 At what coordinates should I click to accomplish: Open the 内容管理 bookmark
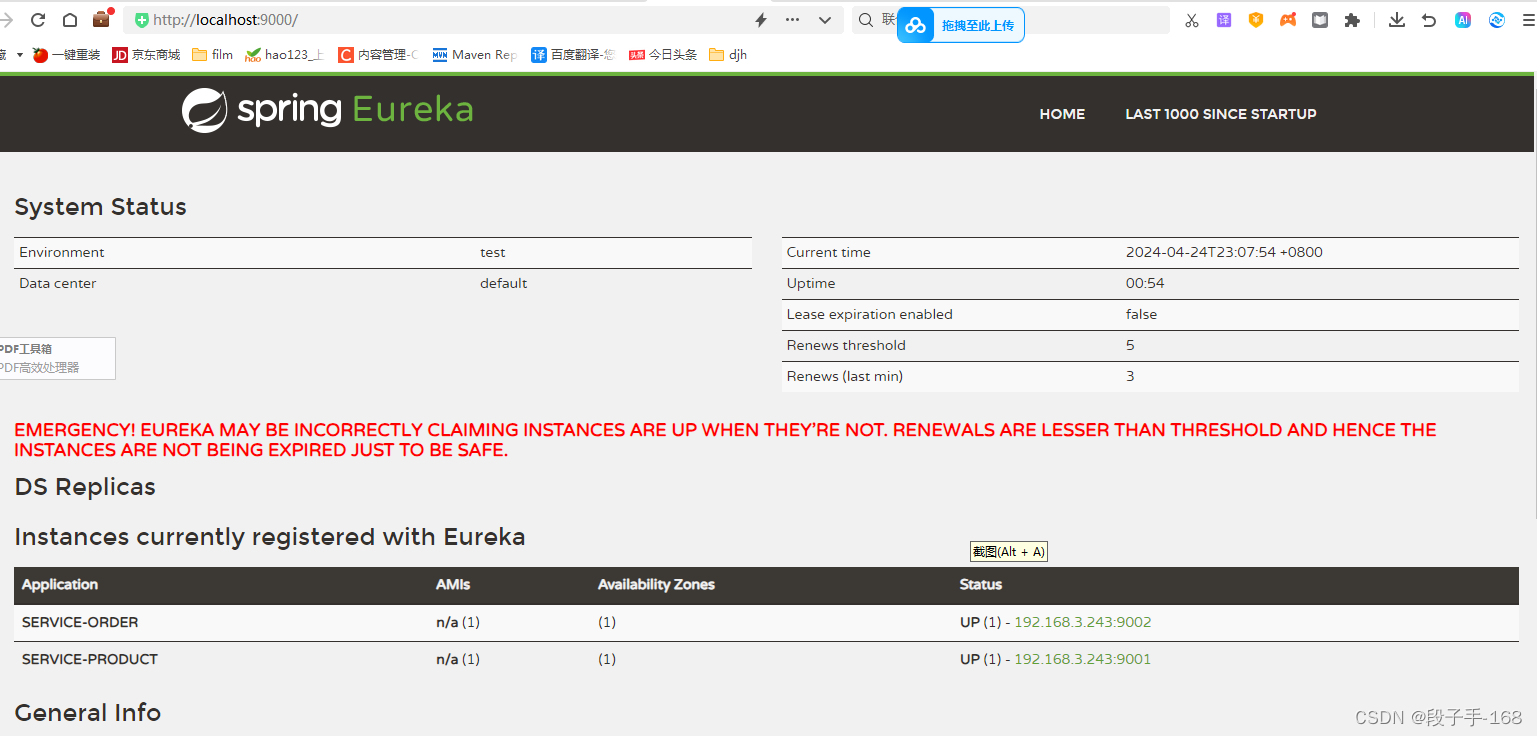377,55
